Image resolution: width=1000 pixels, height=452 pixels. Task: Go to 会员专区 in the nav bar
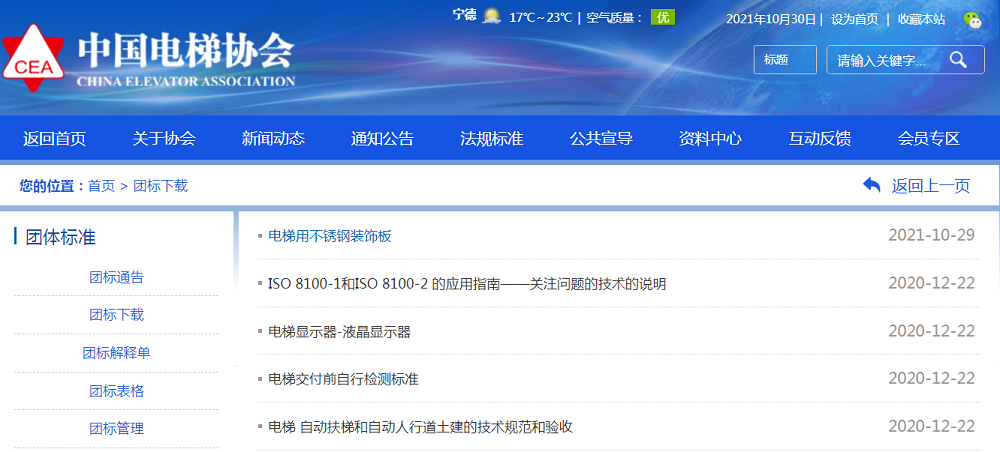pos(928,139)
